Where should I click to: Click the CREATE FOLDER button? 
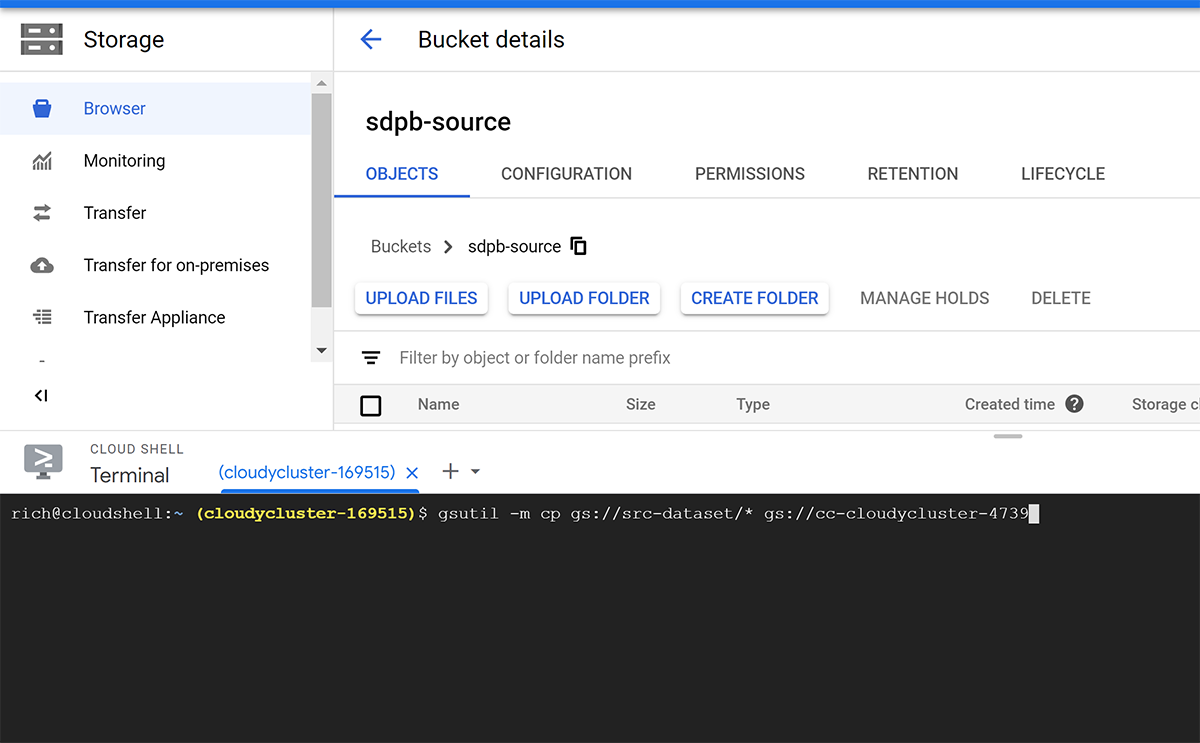click(x=755, y=298)
